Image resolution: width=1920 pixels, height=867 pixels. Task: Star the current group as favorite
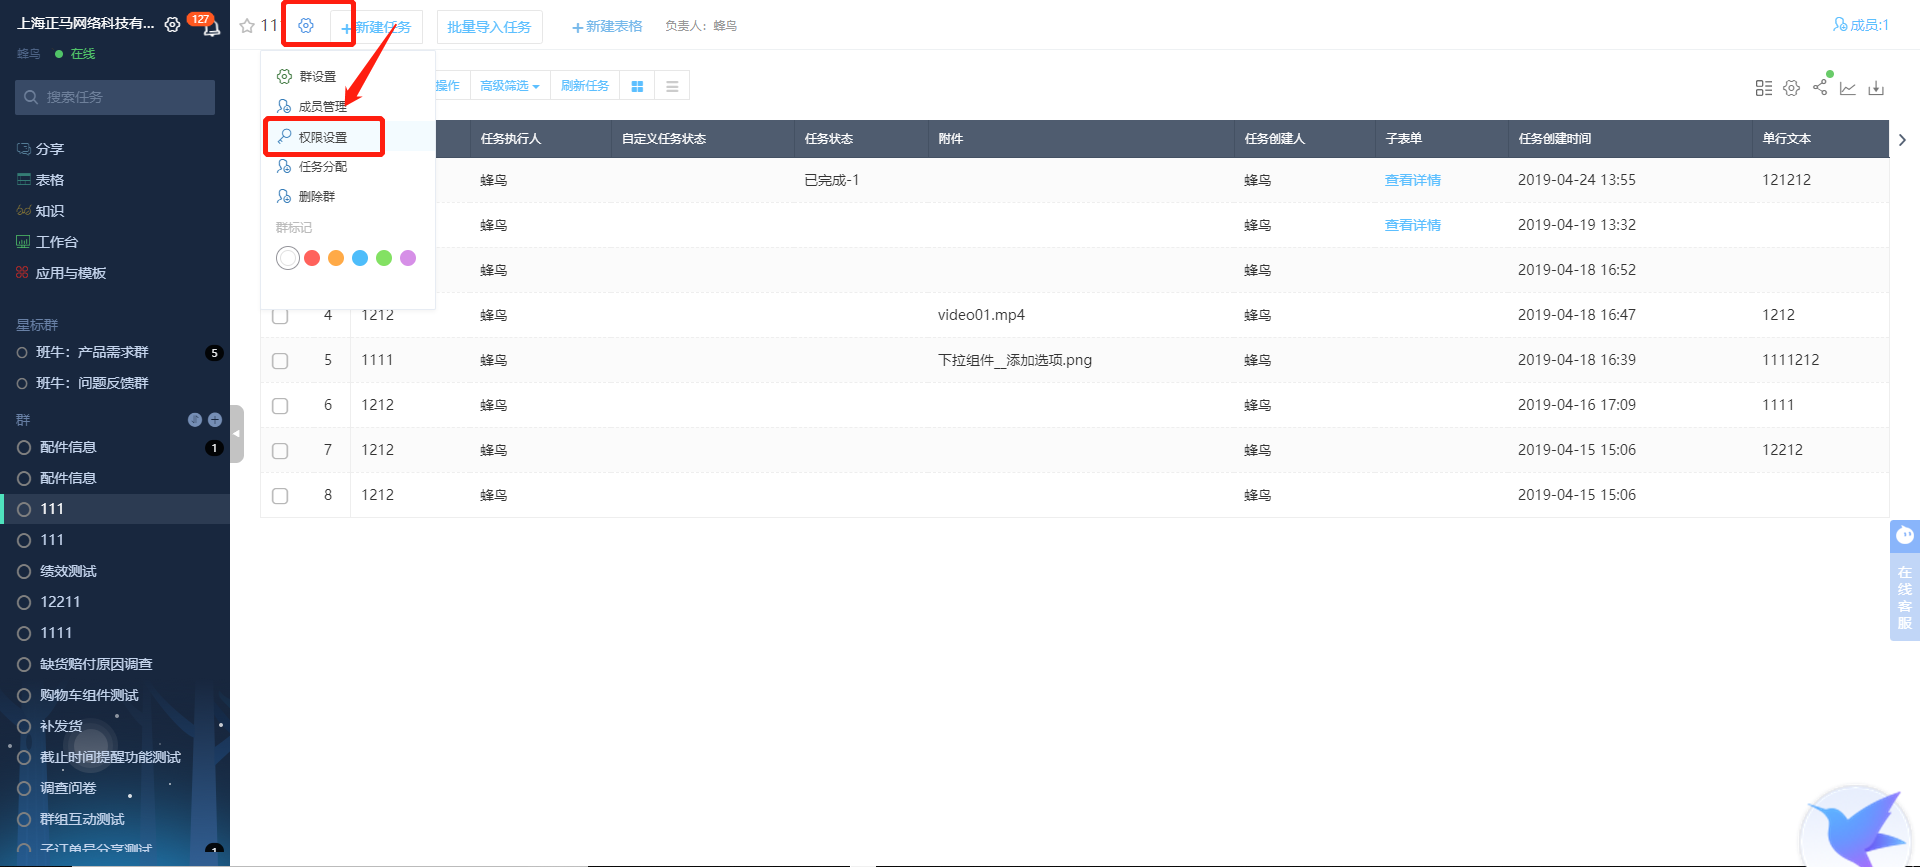[247, 26]
